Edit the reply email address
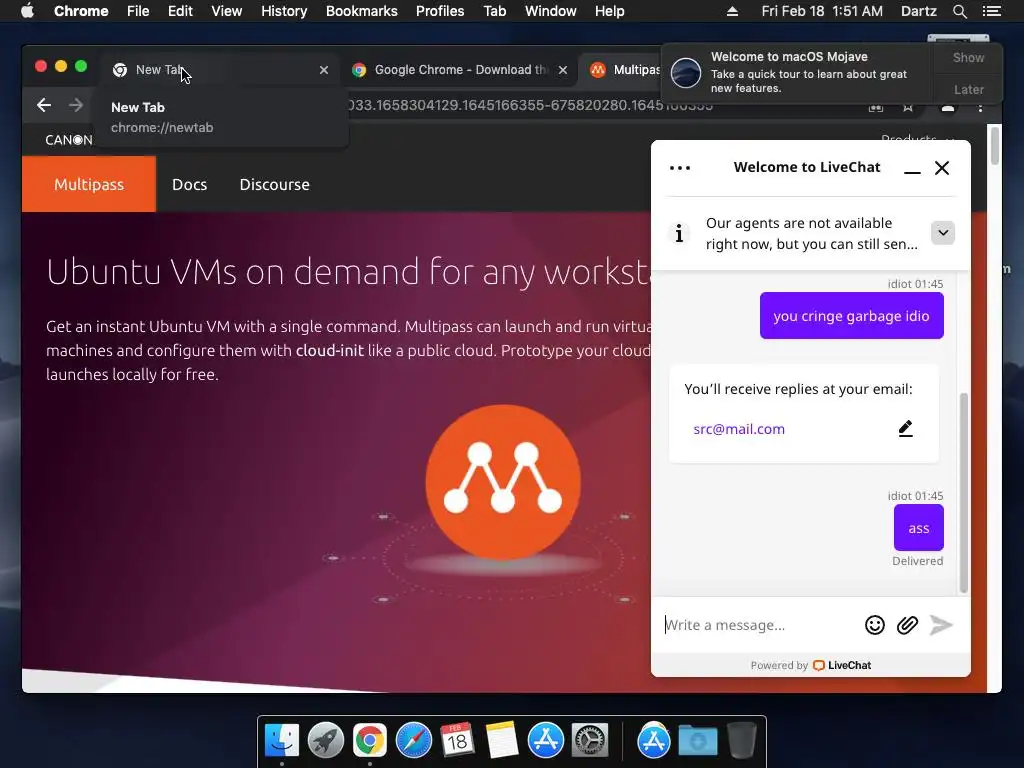 [x=905, y=428]
